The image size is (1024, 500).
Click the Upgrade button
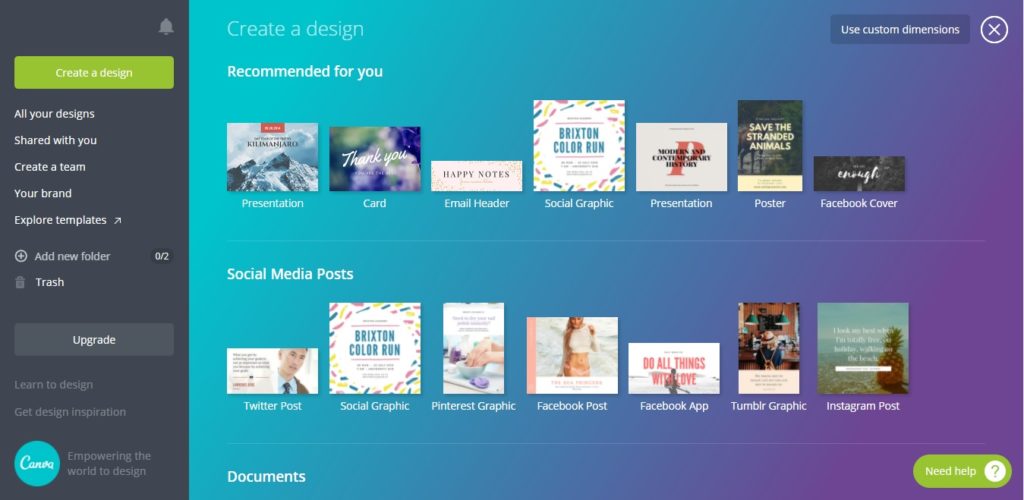pyautogui.click(x=94, y=340)
